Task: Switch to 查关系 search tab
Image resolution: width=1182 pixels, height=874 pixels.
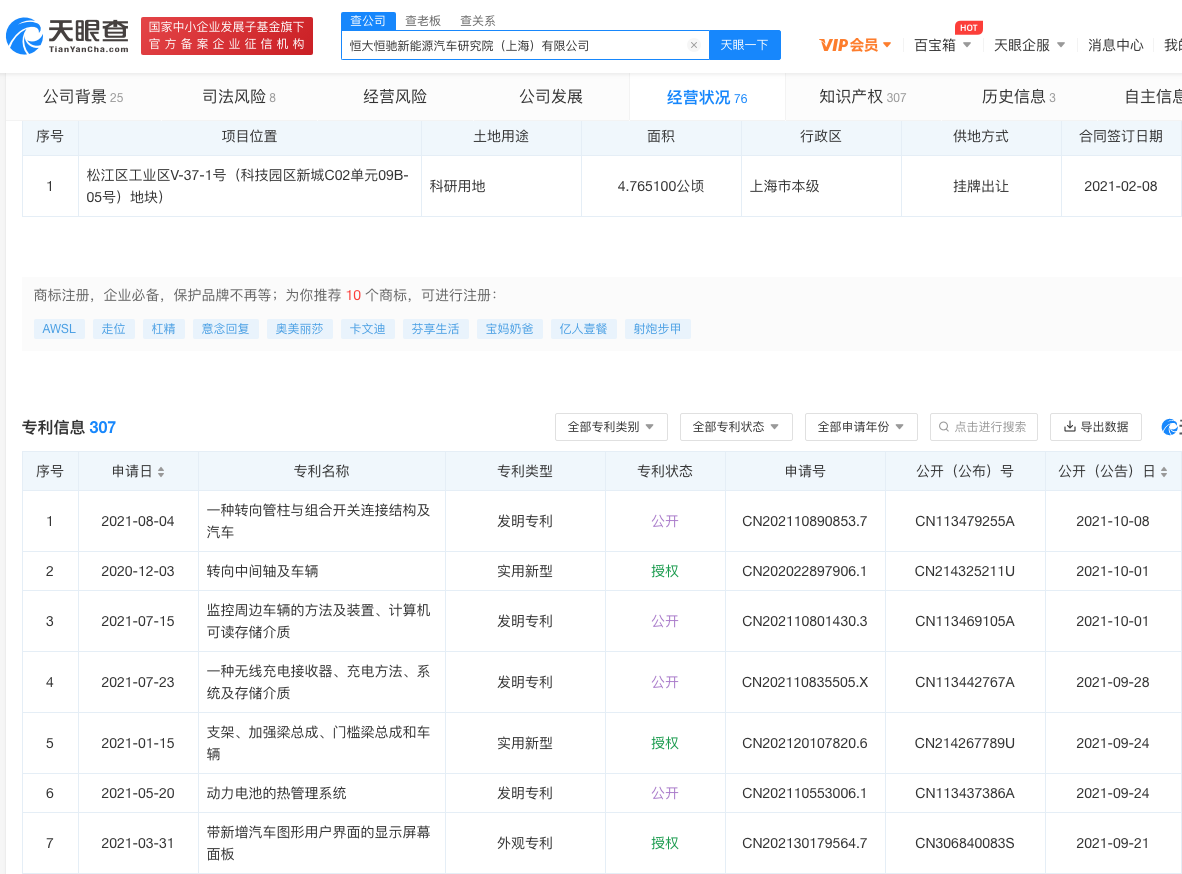Action: (478, 21)
